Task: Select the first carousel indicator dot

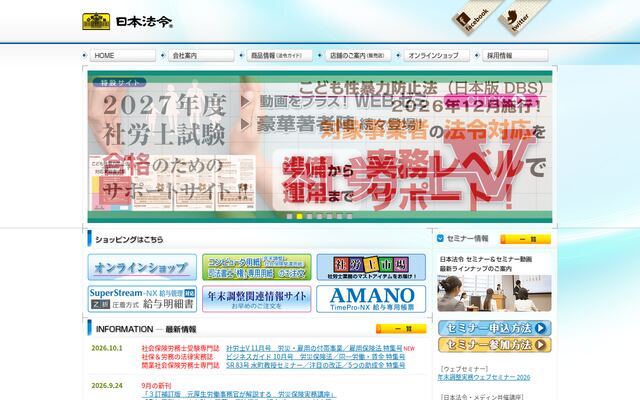Action: (289, 216)
